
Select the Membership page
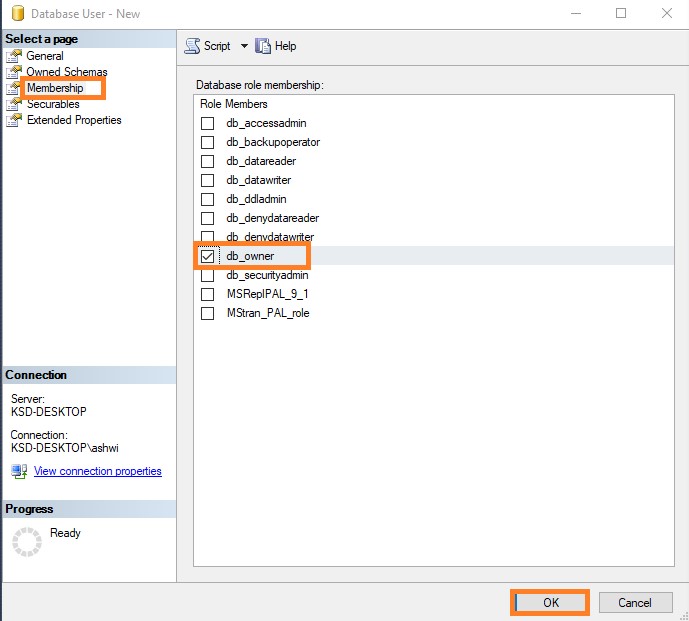(x=55, y=88)
